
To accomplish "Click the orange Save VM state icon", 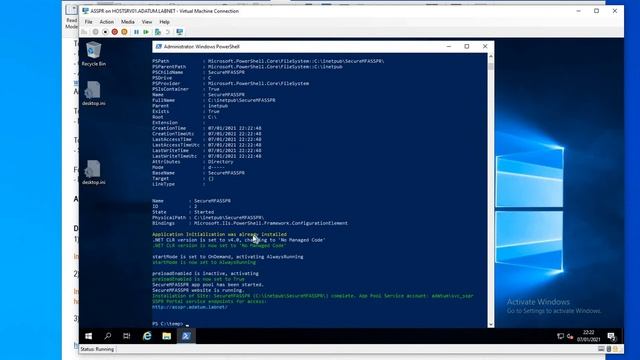I will click(124, 32).
